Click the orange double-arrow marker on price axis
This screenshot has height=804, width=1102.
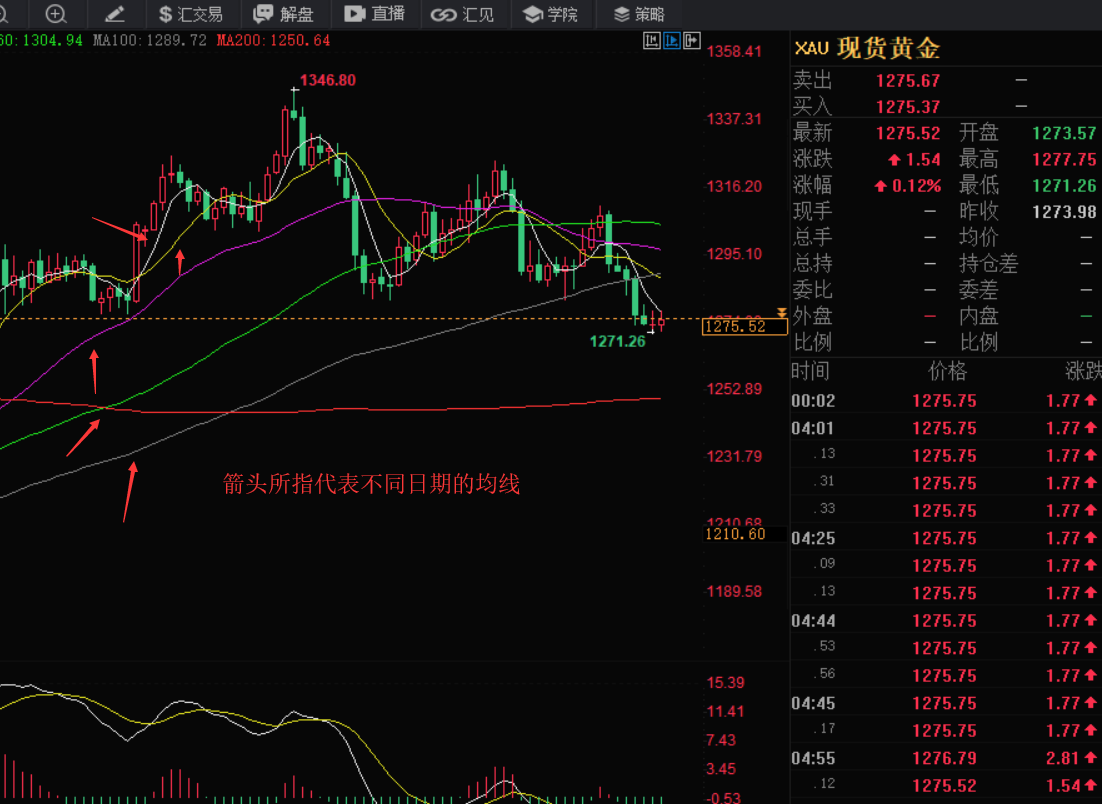(782, 313)
